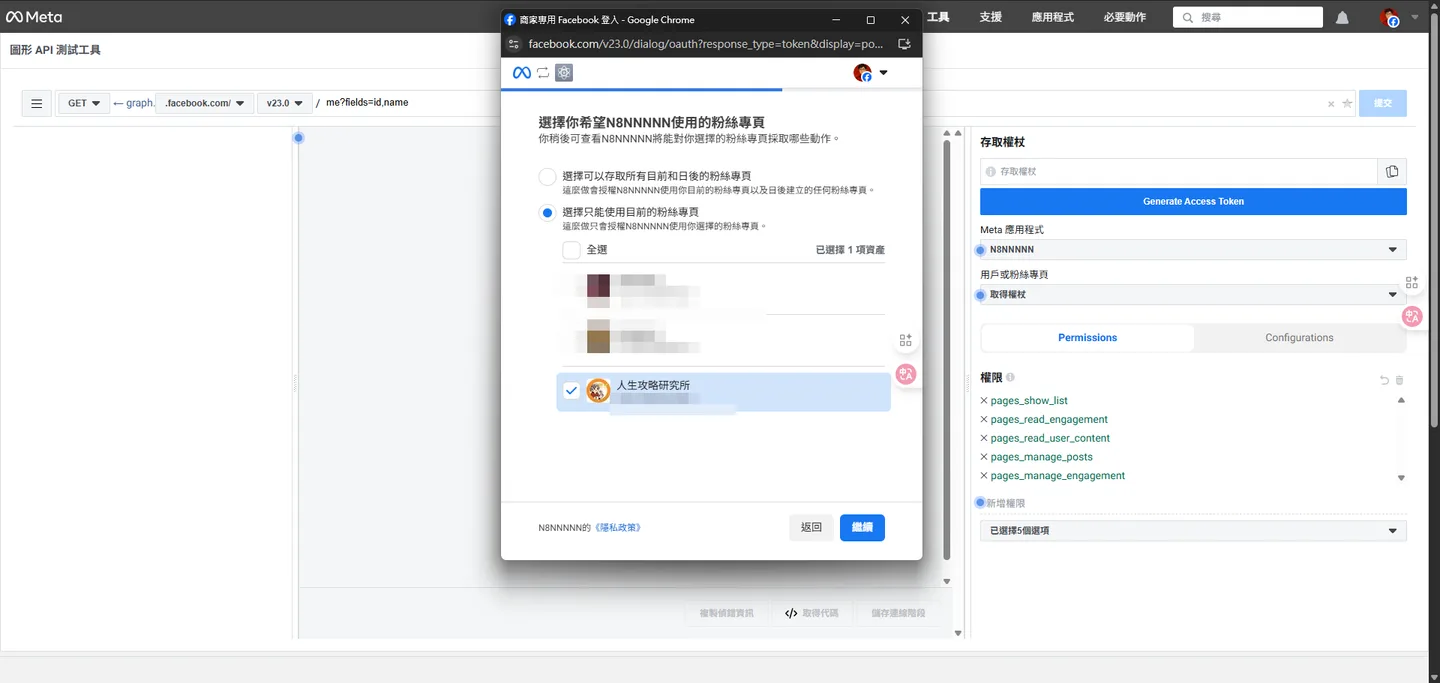Click the popup window's facebook.com address bar

705,44
